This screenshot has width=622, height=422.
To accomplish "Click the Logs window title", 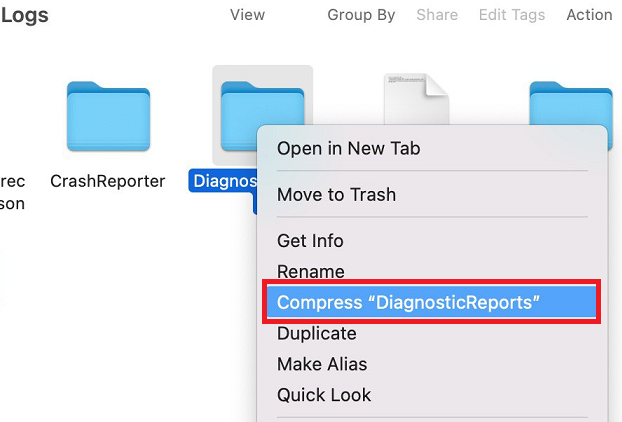I will (24, 16).
